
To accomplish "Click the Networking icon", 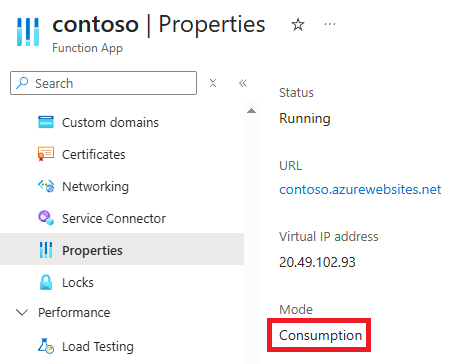I will [46, 186].
